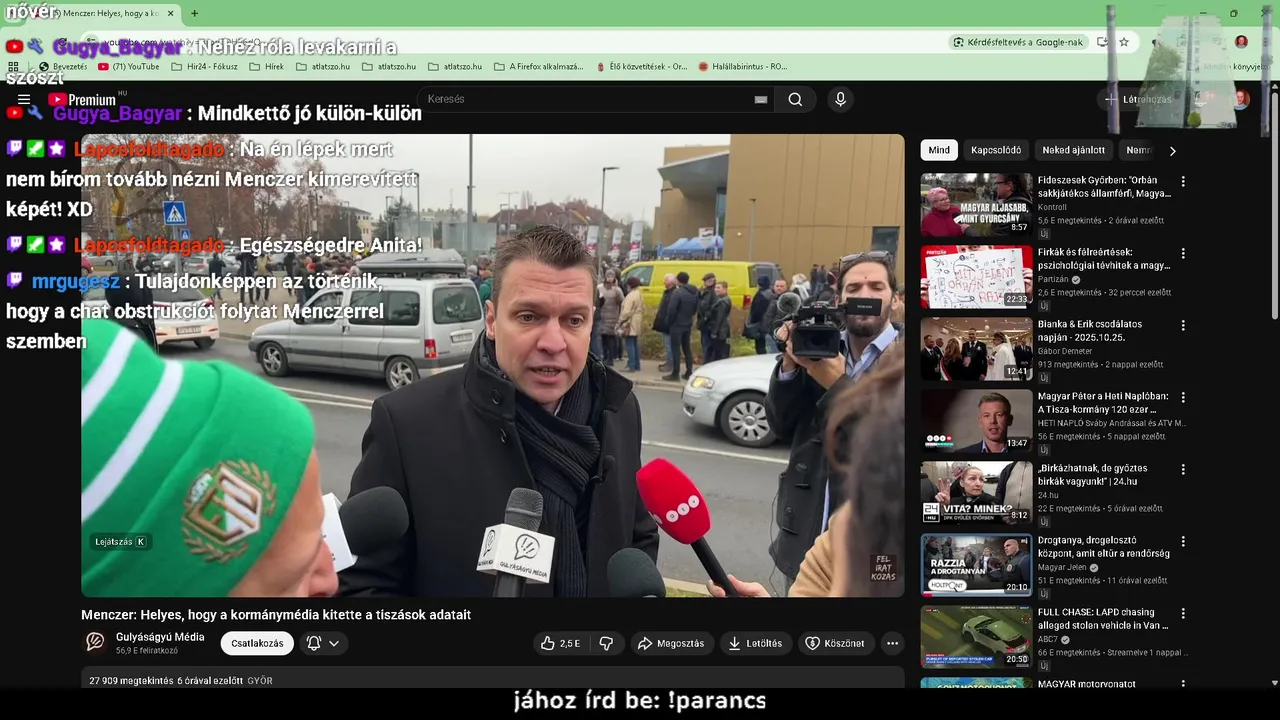Bookmark this page with the star icon
The image size is (1280, 720).
[x=1124, y=42]
